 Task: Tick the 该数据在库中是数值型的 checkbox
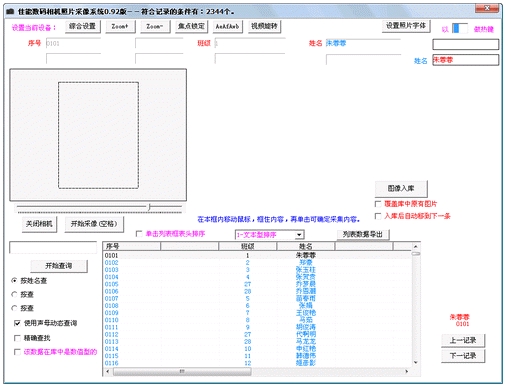[x=17, y=352]
